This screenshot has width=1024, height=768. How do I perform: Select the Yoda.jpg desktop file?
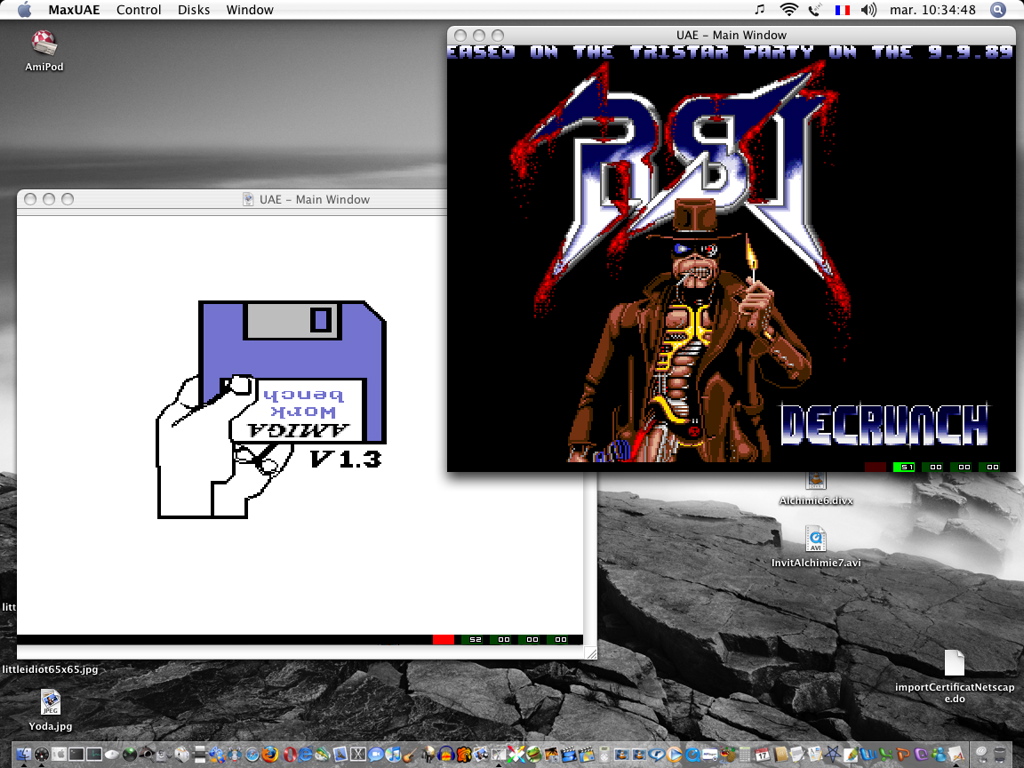pos(50,703)
